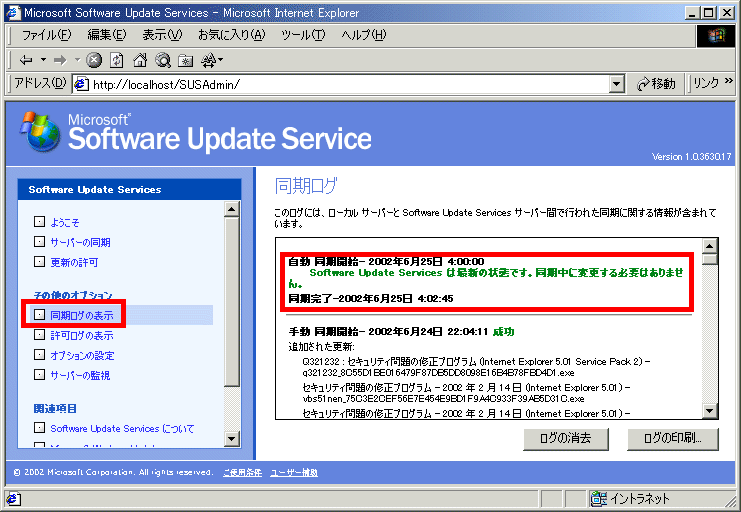Click the Windows logo throbber icon

pyautogui.click(x=715, y=35)
